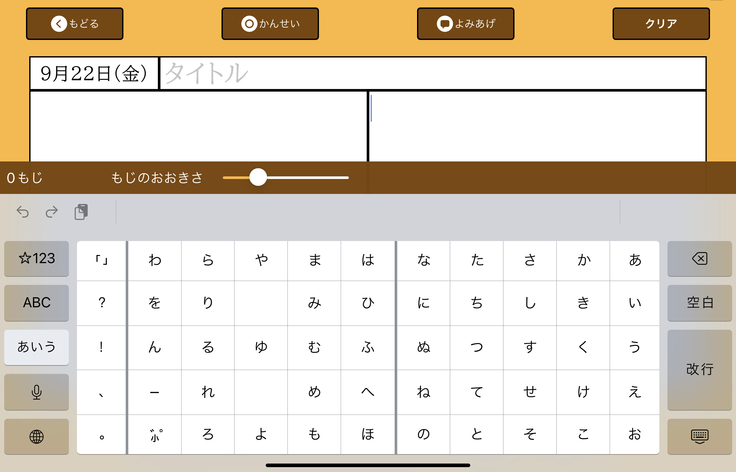Click the left blank content box
This screenshot has height=472, width=736.
click(x=198, y=127)
